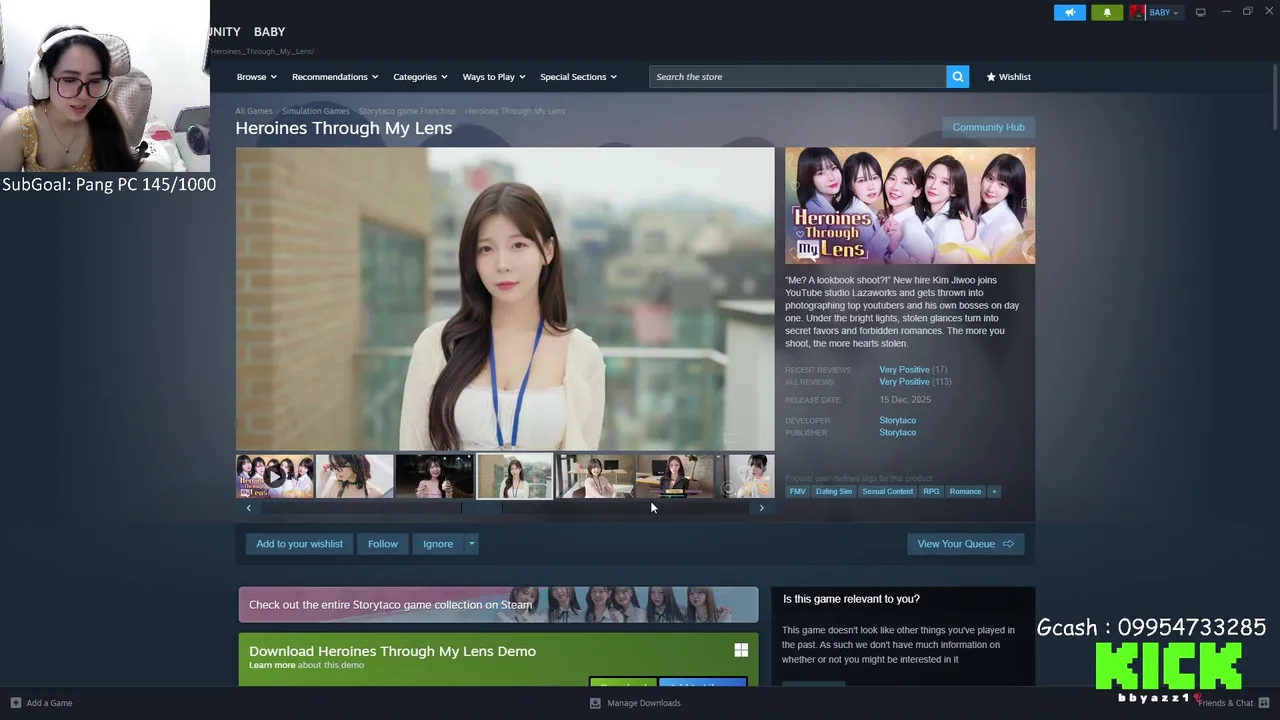Screen dimensions: 1280x720
Task: Select the sixth thumbnail with dialog bar
Action: (x=674, y=476)
